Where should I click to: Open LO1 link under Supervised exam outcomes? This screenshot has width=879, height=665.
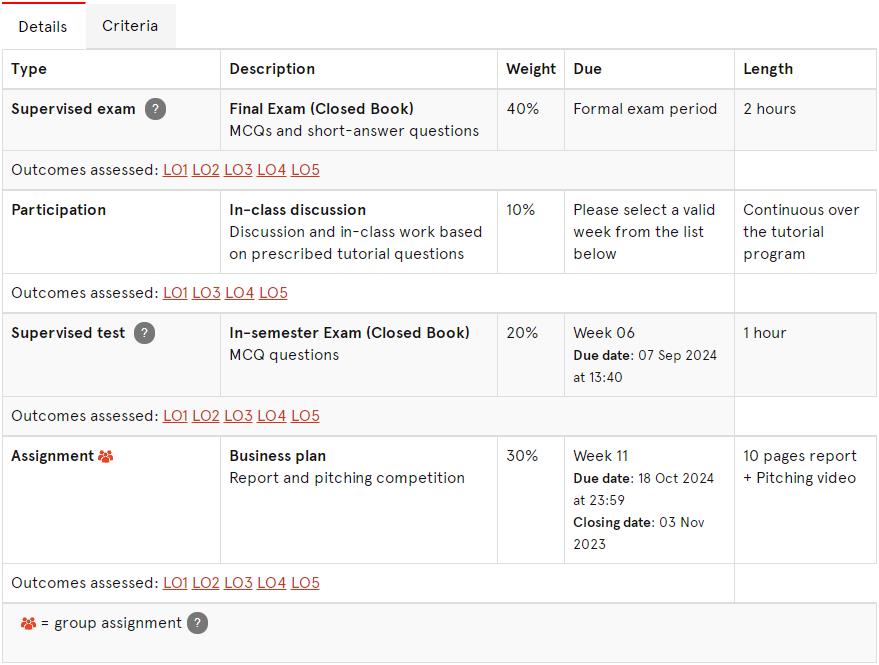pos(175,170)
